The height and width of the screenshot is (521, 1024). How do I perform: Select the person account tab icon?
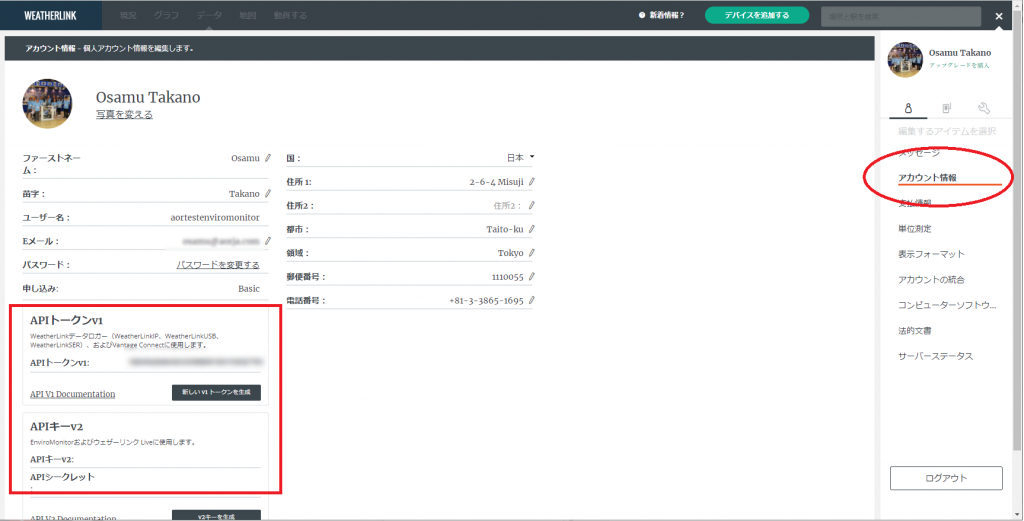[908, 108]
